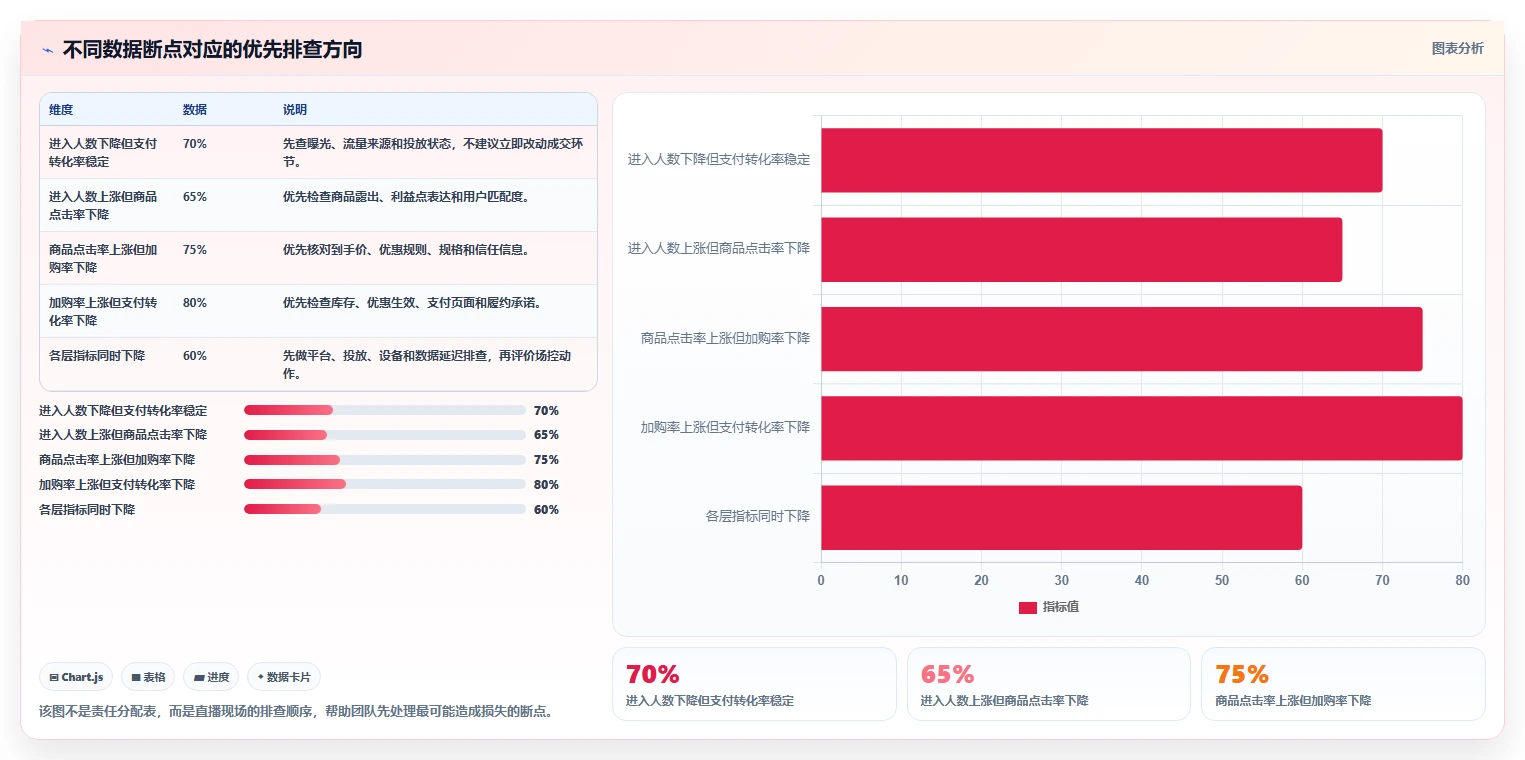Click the 60% value in table
The image size is (1525, 760).
tap(195, 356)
